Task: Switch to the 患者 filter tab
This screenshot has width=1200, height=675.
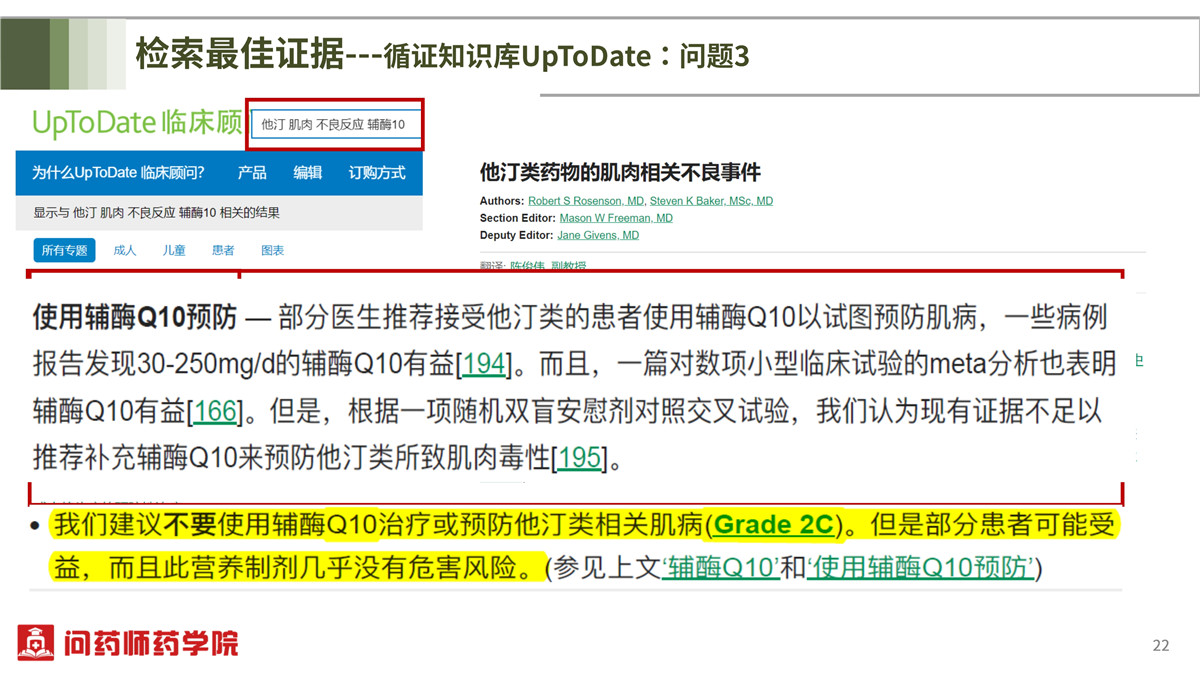Action: click(223, 250)
